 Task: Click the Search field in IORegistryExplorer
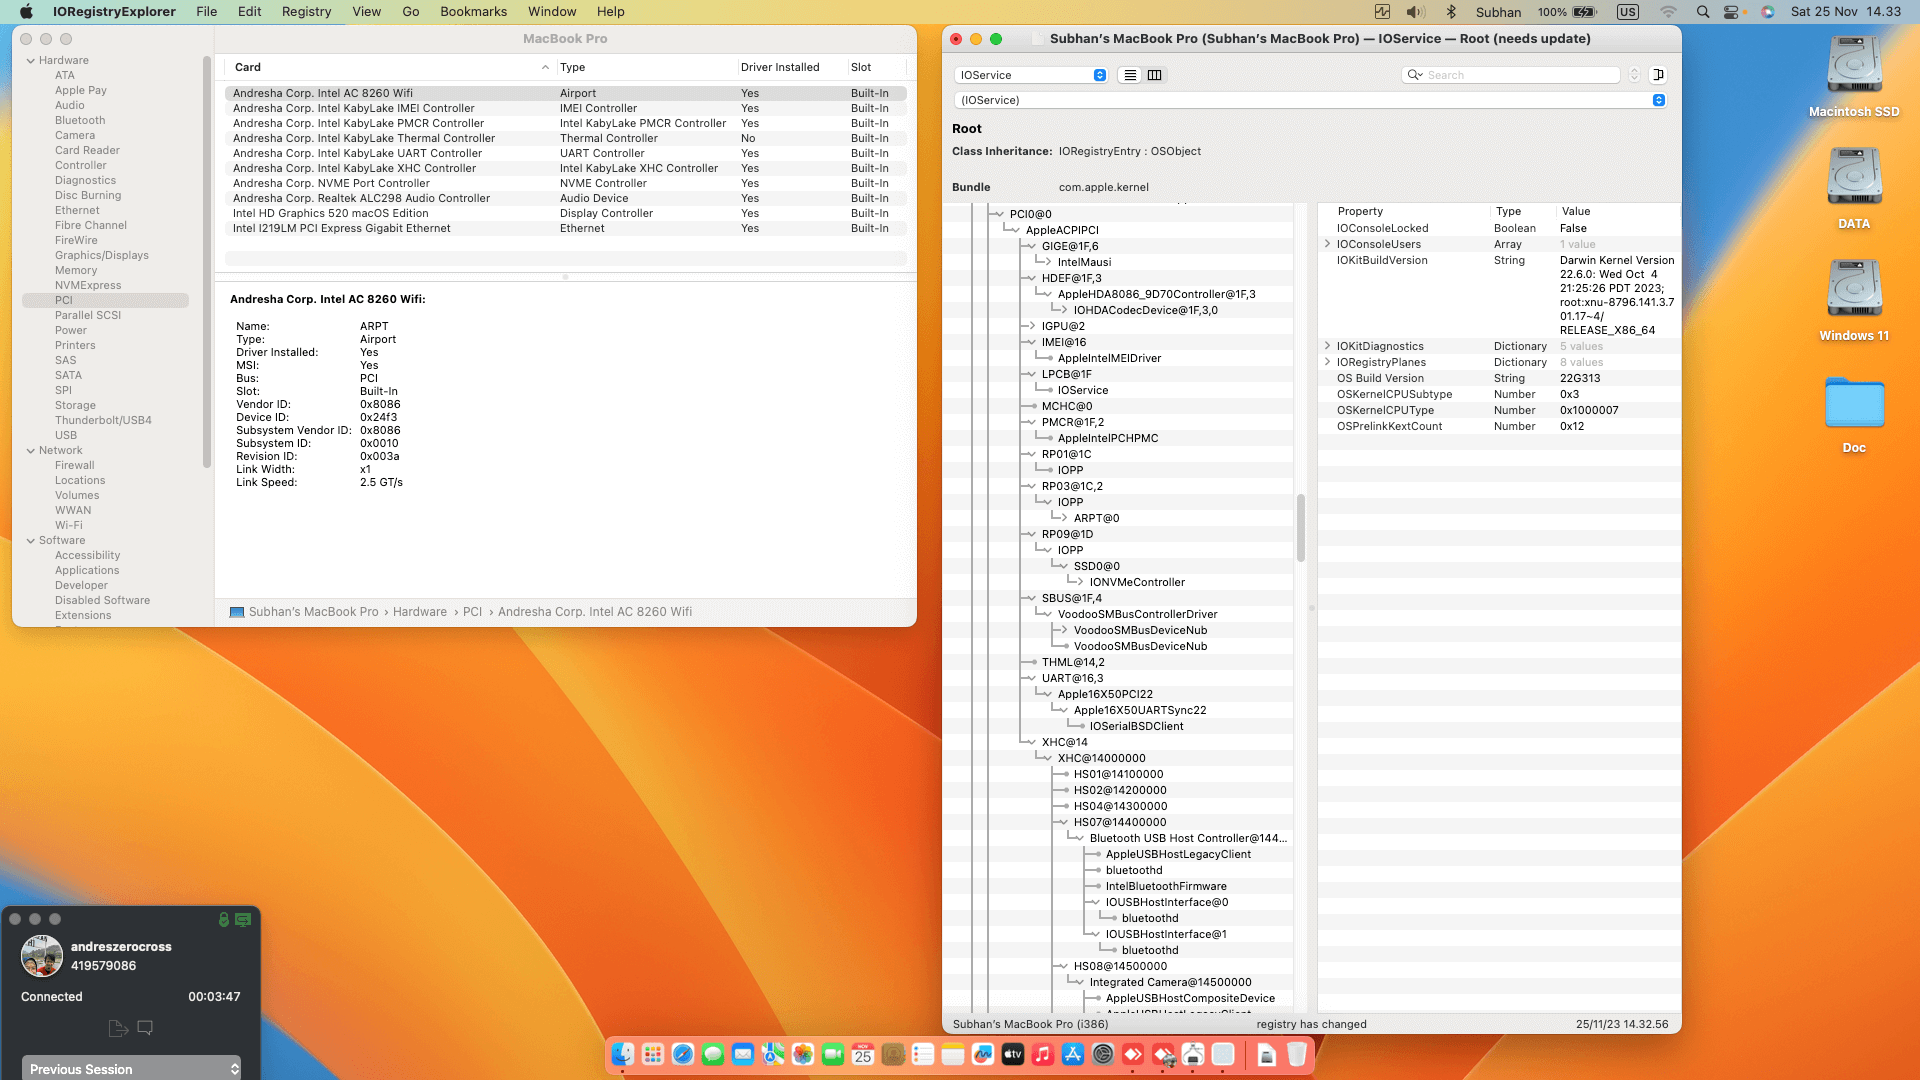1511,75
